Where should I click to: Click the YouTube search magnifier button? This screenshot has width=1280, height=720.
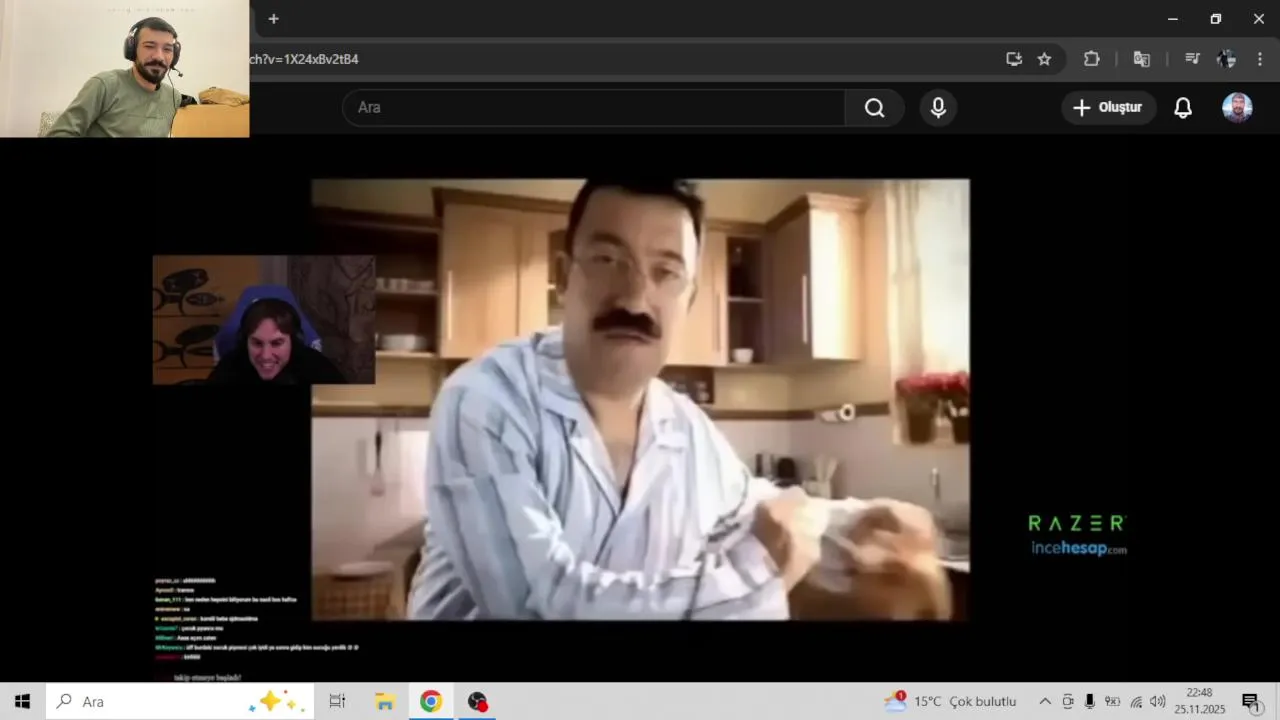coord(875,108)
